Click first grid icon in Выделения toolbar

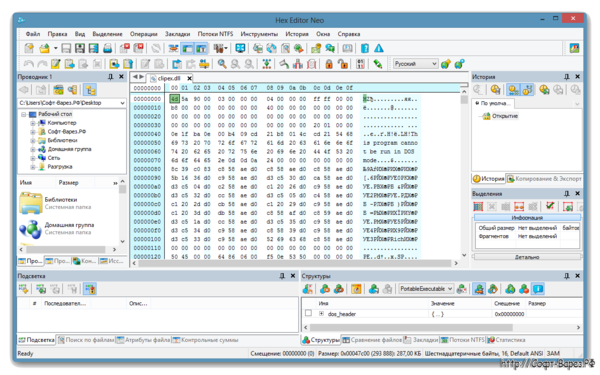(478, 207)
